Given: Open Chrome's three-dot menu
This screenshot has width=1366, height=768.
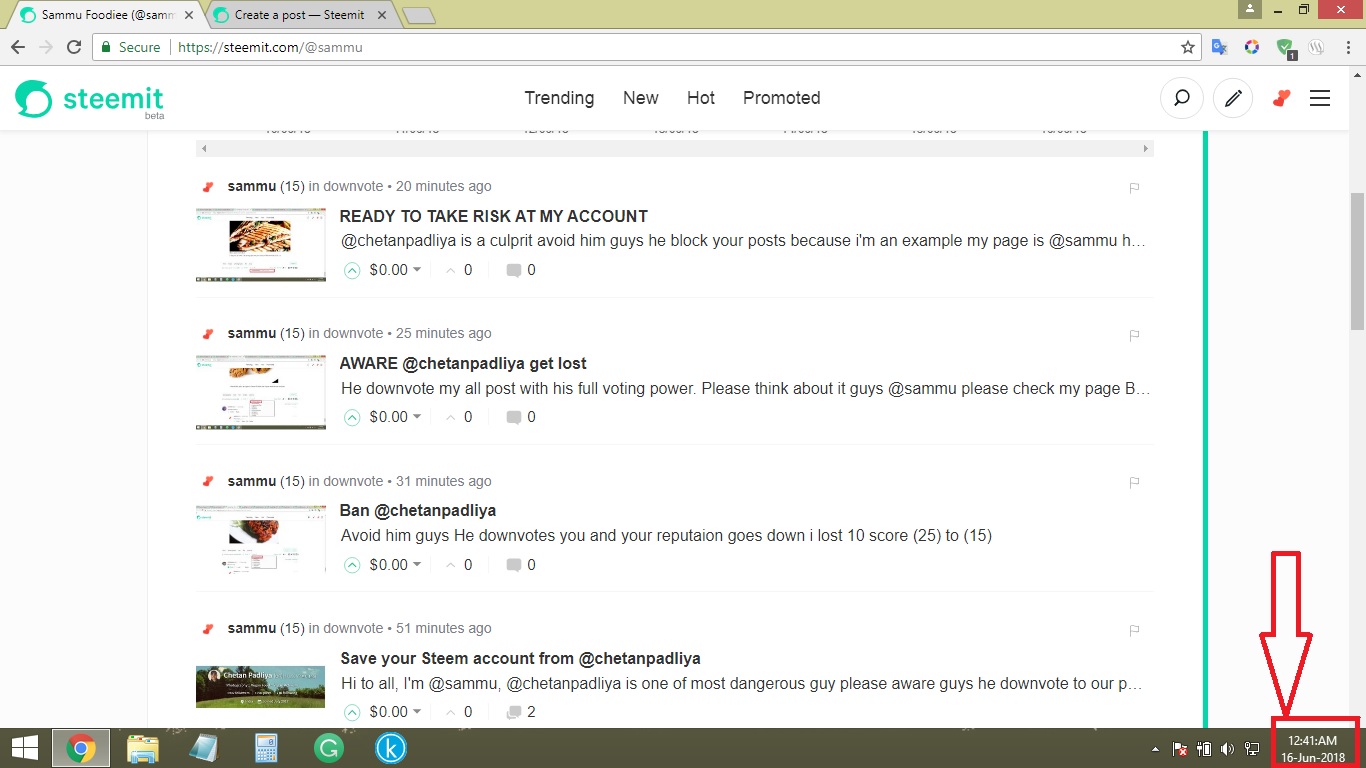Looking at the screenshot, I should (1347, 47).
